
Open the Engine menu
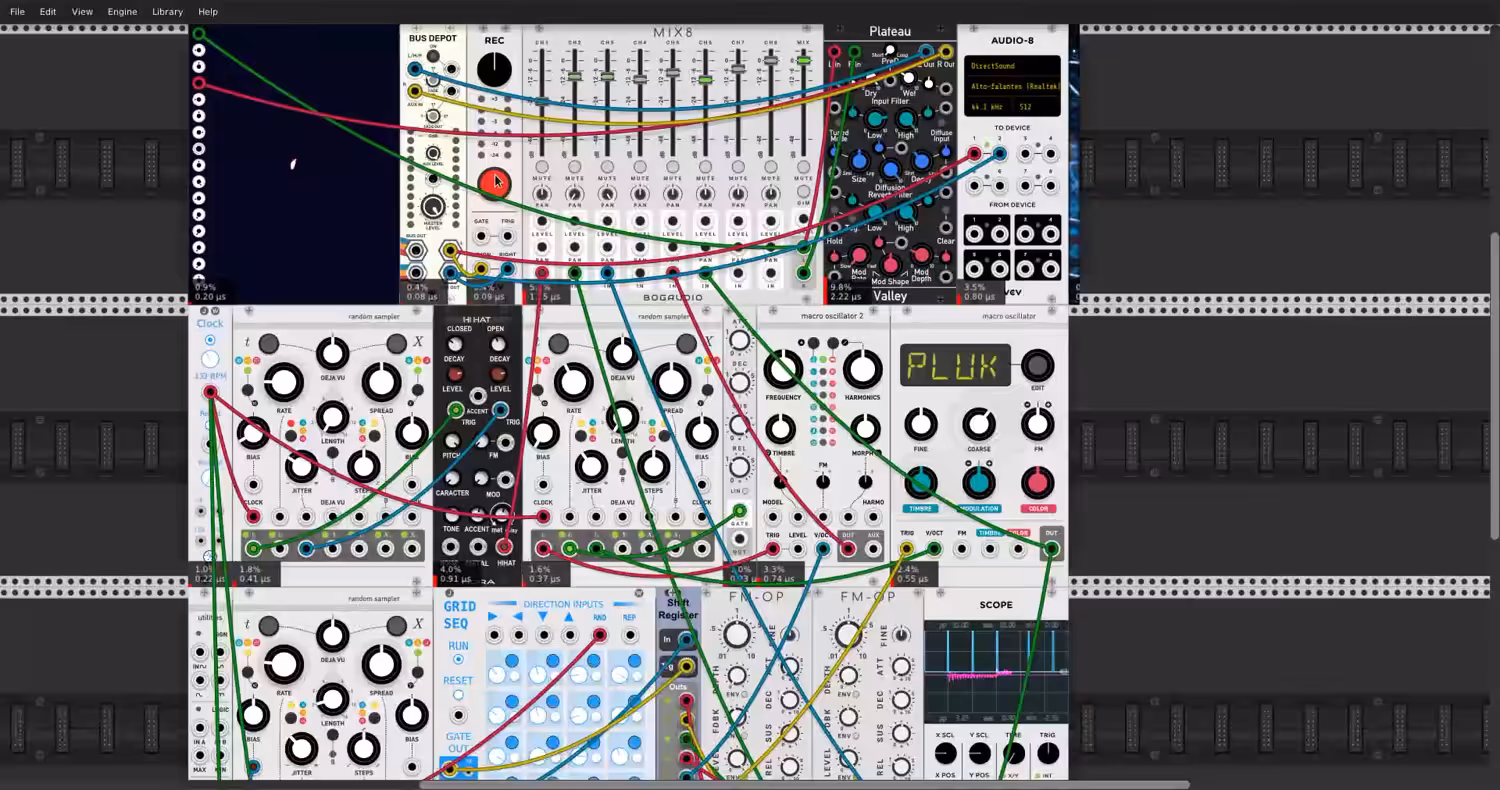(x=122, y=11)
